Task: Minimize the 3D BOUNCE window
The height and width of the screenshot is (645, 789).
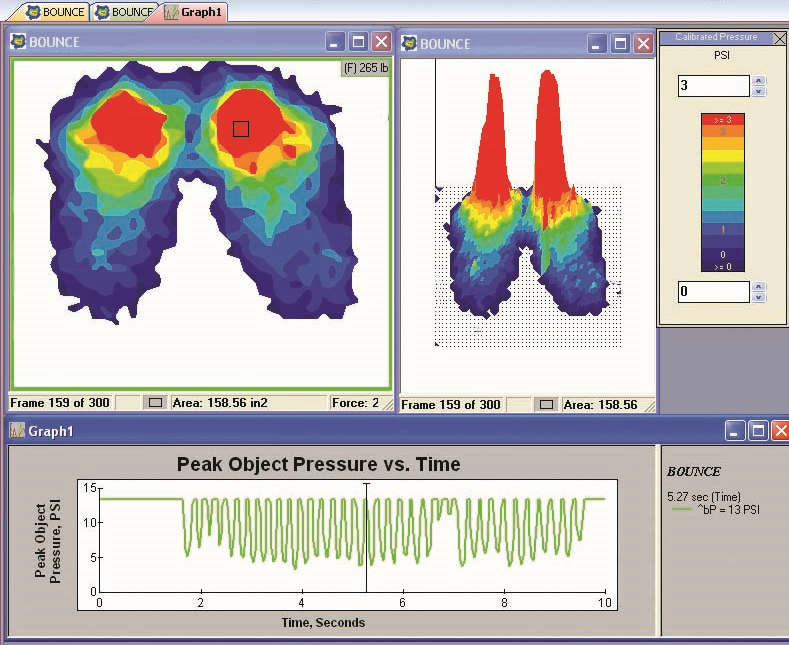Action: point(597,44)
